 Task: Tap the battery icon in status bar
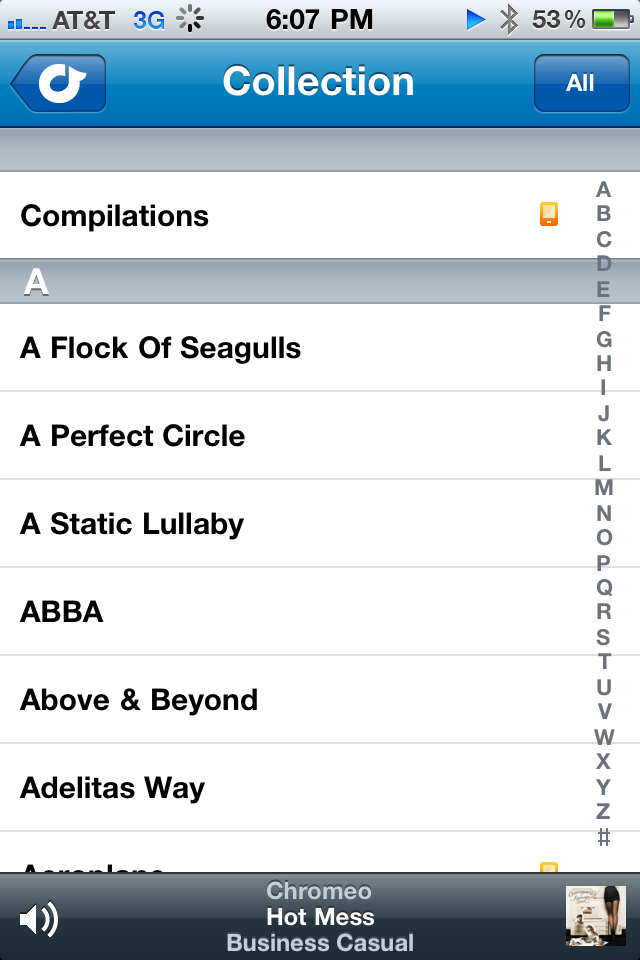pos(613,20)
